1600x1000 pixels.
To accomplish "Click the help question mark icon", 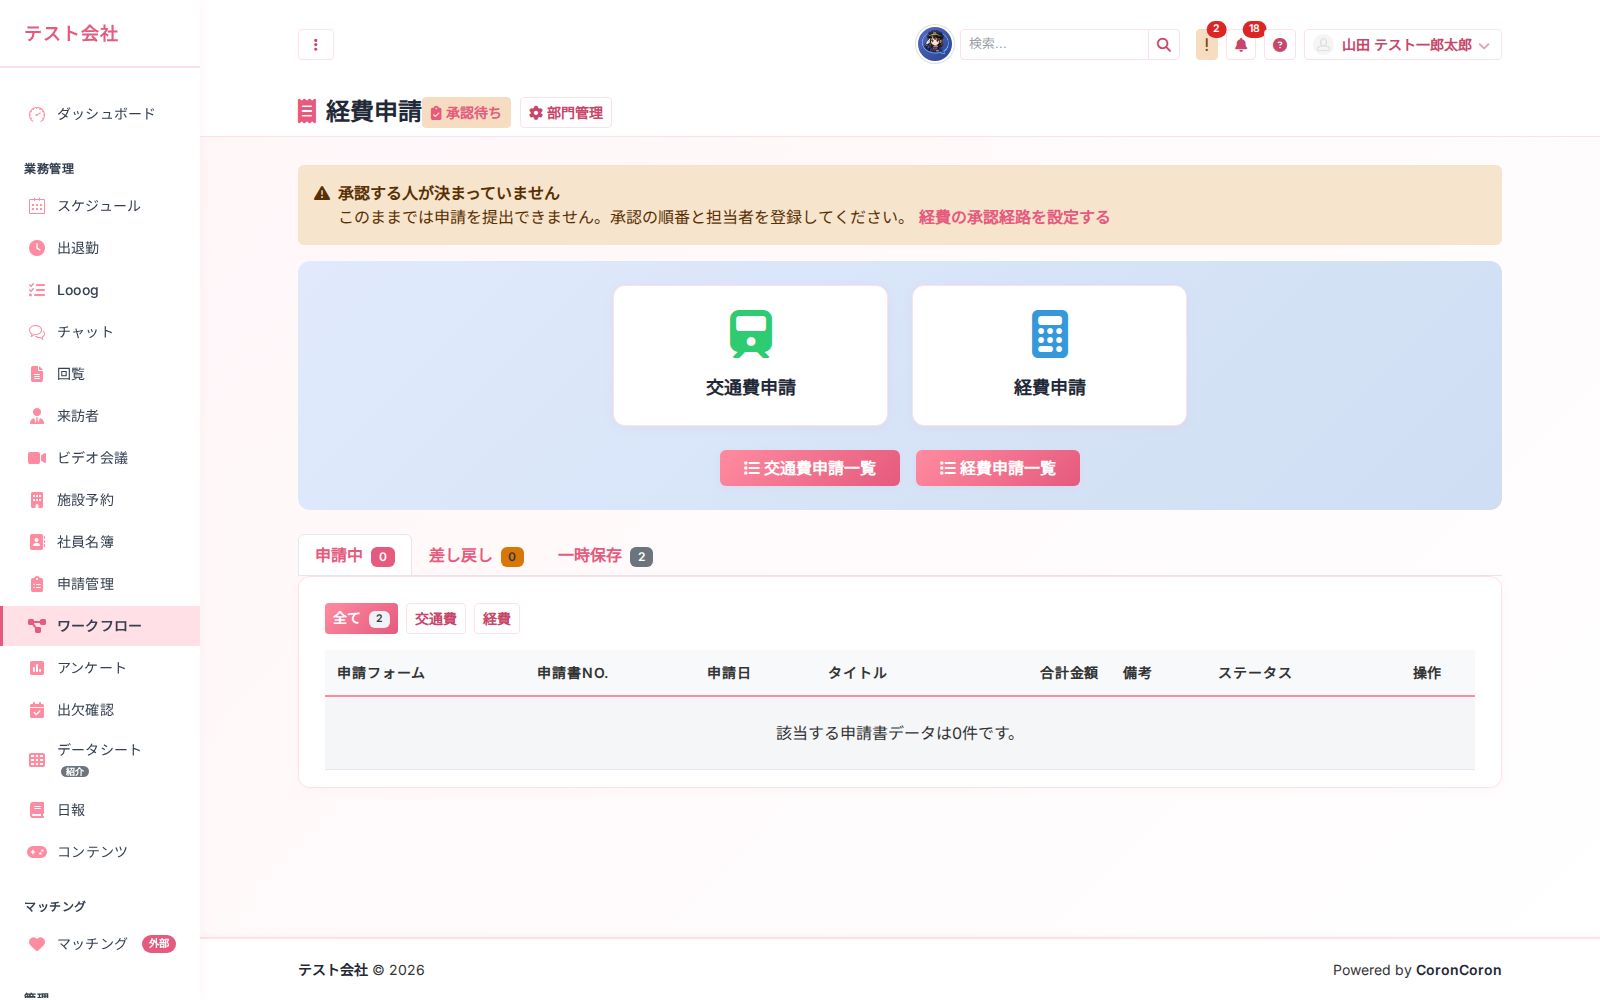I will point(1280,44).
